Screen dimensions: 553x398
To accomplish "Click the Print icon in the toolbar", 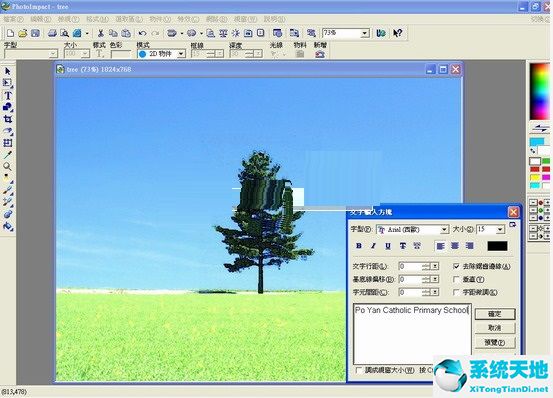I will coord(52,33).
